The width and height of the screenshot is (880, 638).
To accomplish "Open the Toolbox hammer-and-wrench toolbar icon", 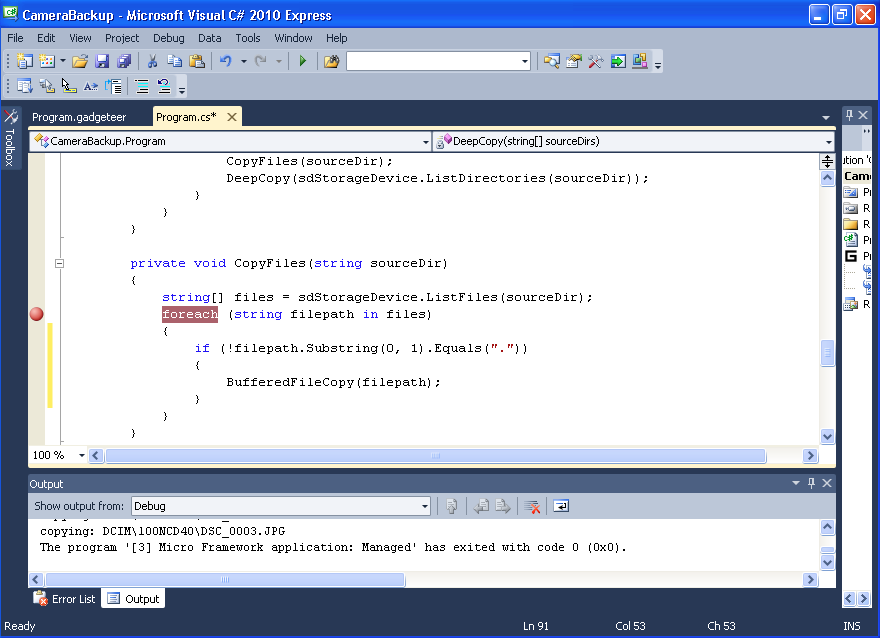I will 595,61.
